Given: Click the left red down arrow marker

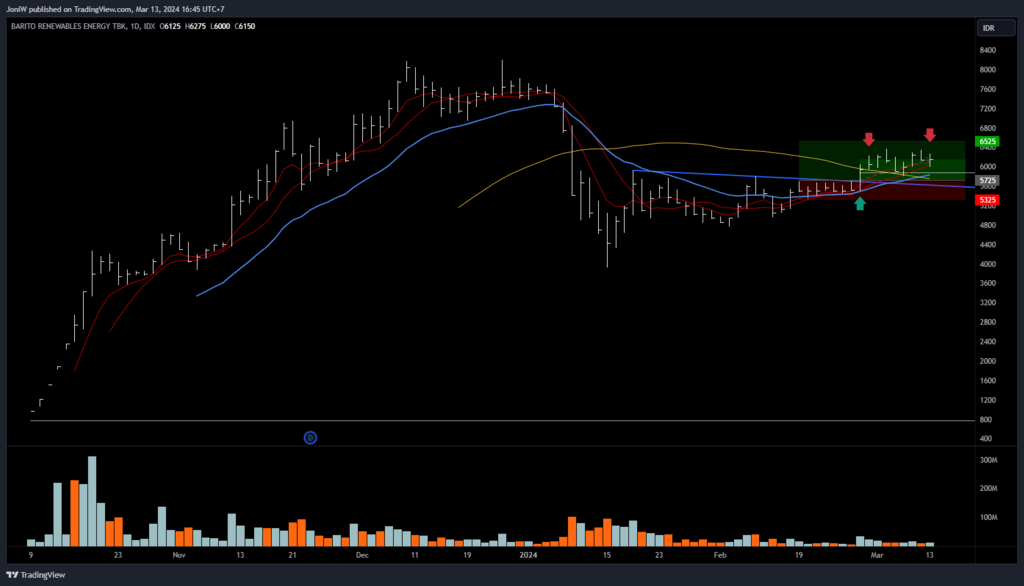Looking at the screenshot, I should 869,137.
